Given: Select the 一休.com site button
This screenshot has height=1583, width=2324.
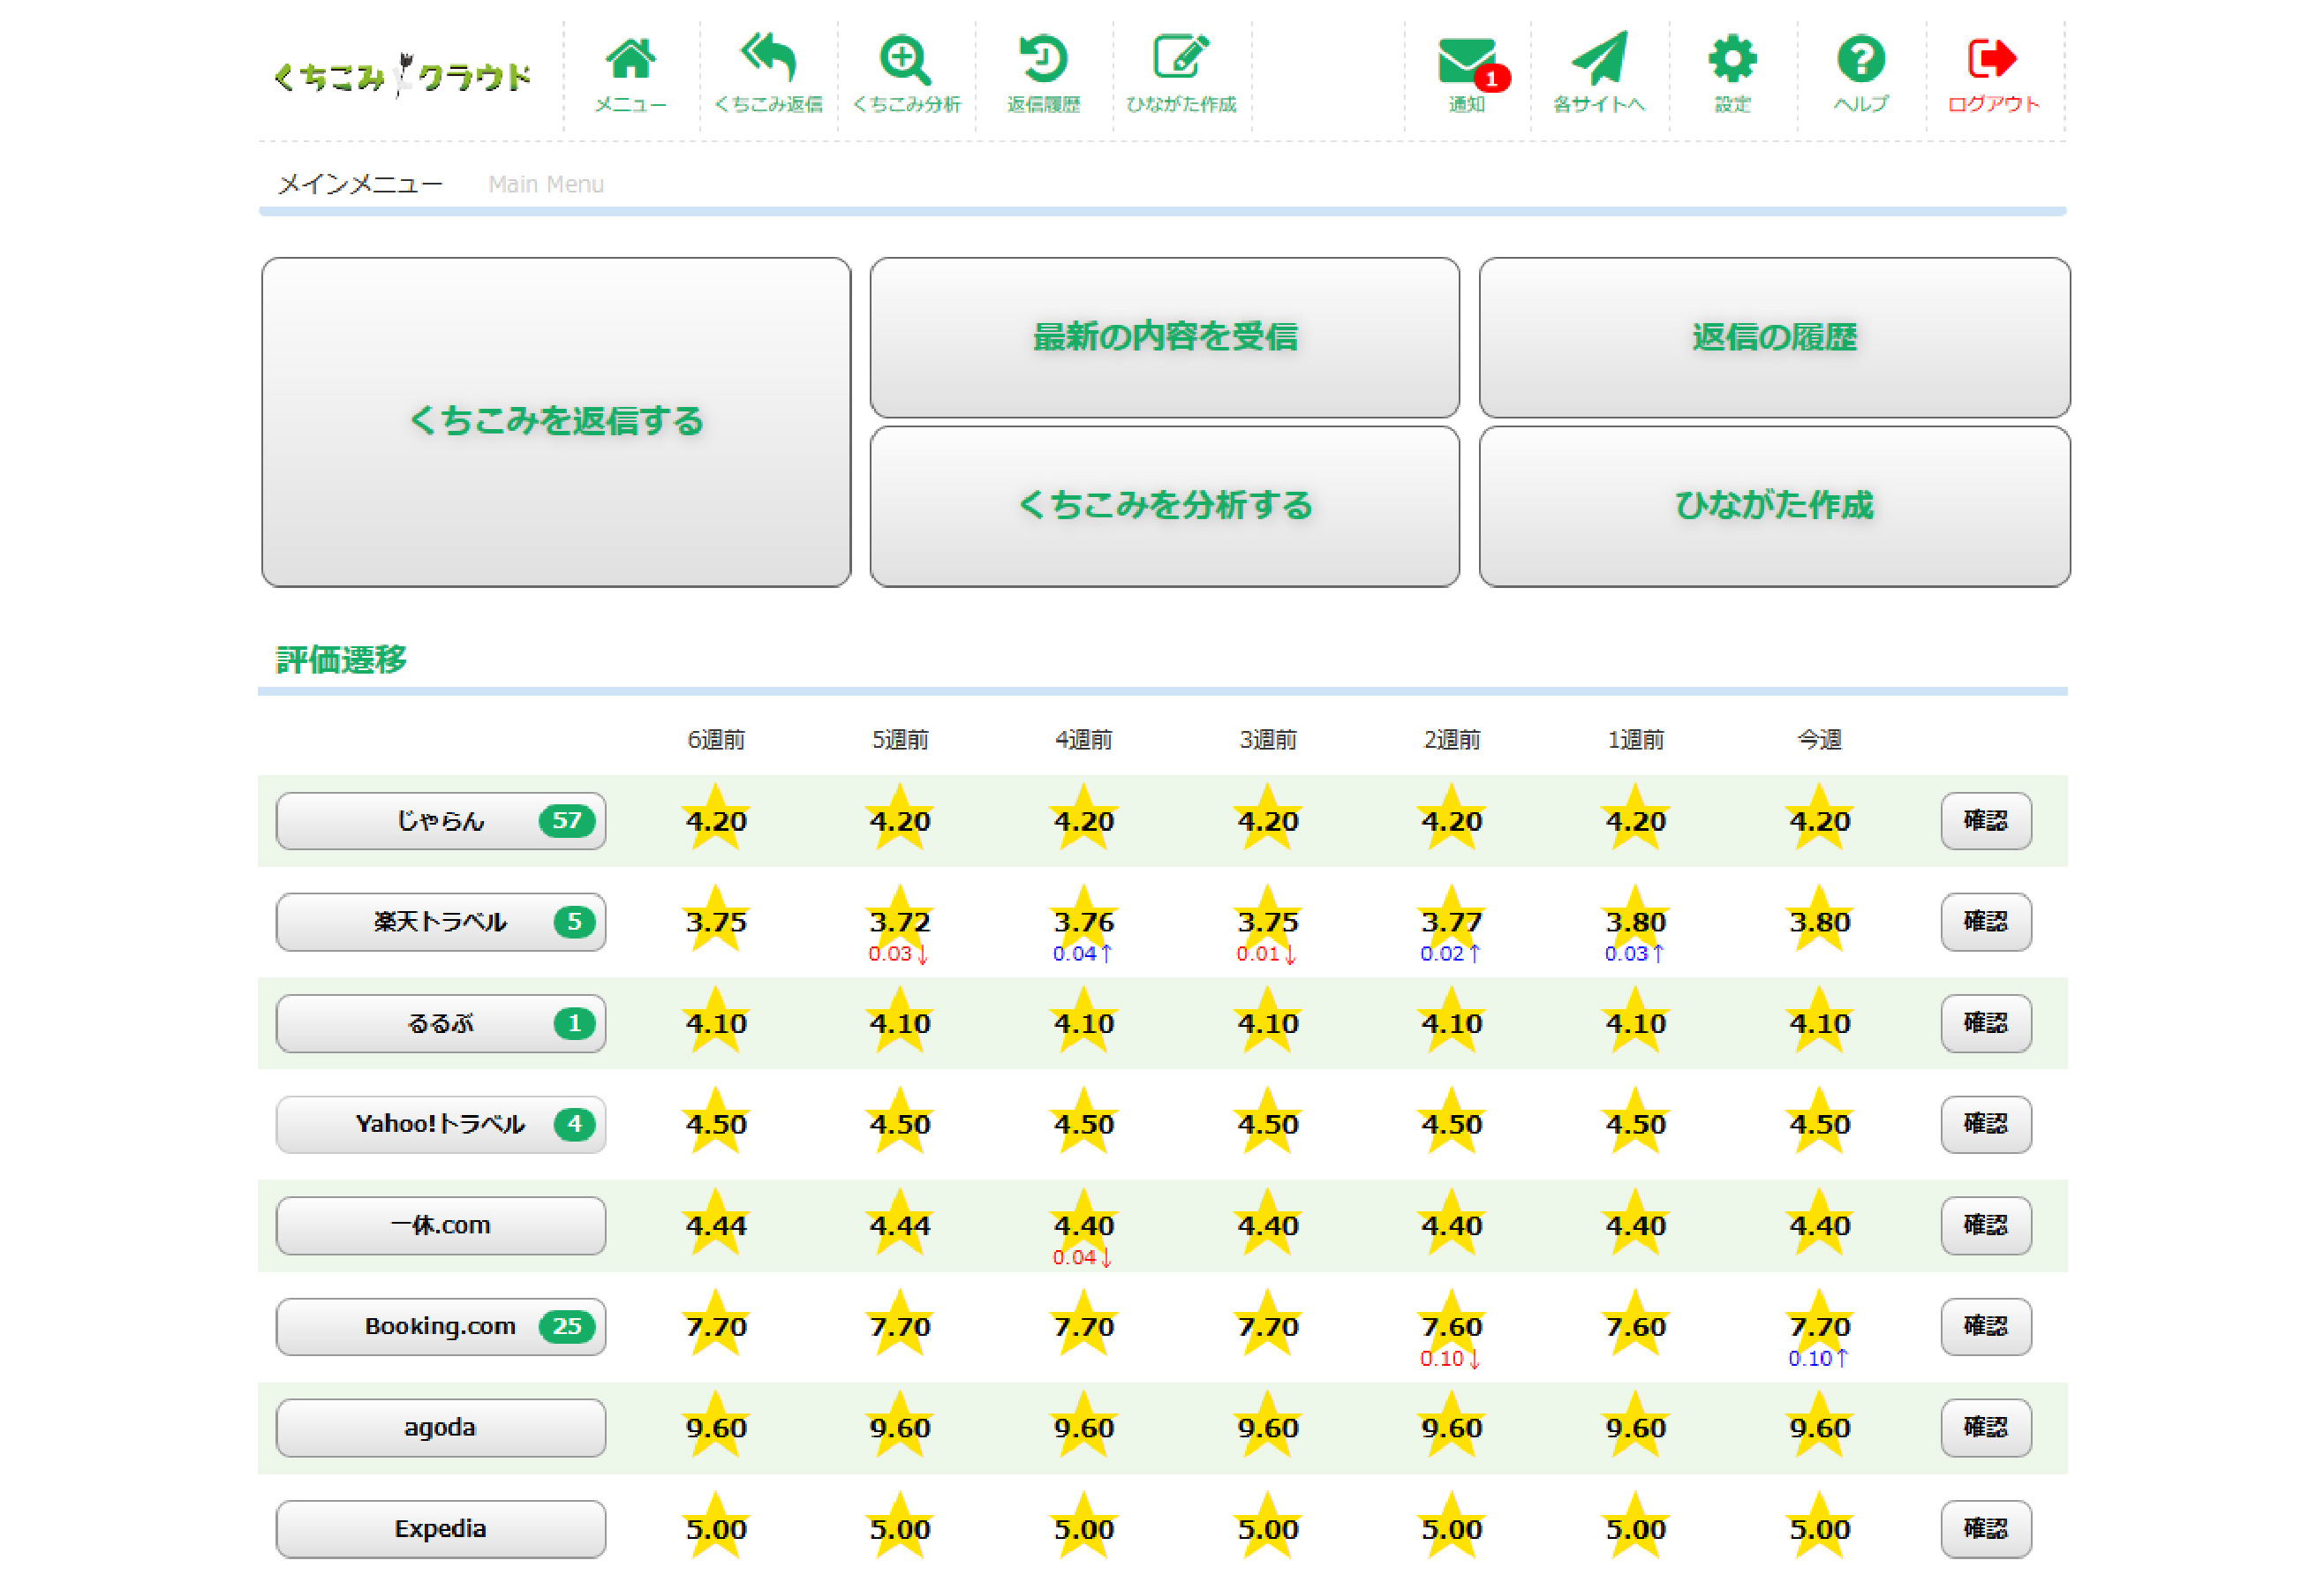Looking at the screenshot, I should (441, 1225).
